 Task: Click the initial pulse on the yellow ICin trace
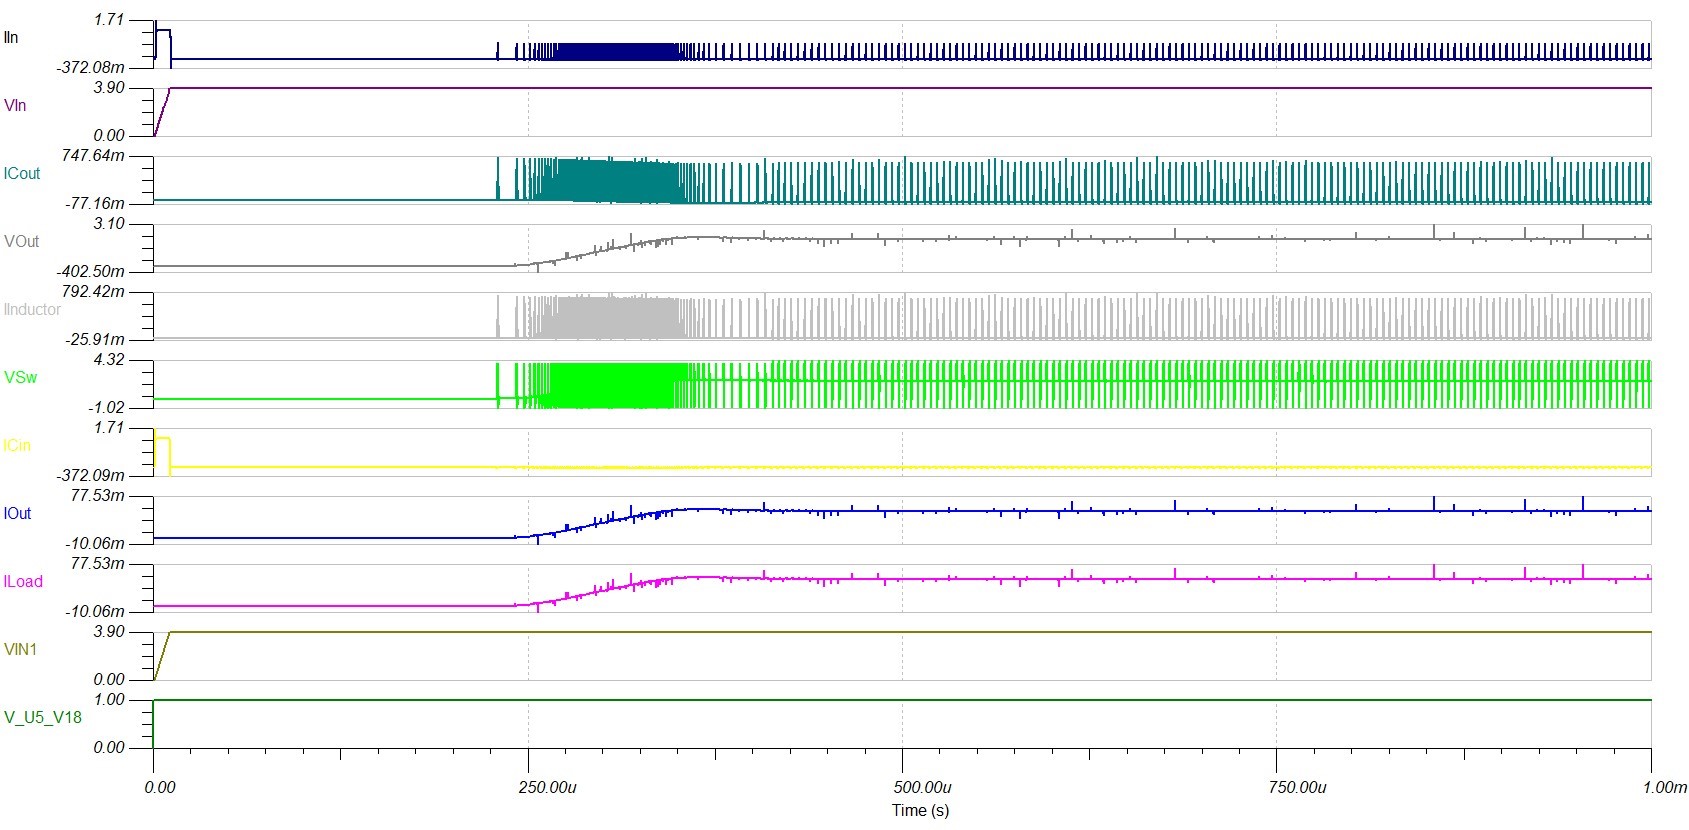[x=163, y=451]
